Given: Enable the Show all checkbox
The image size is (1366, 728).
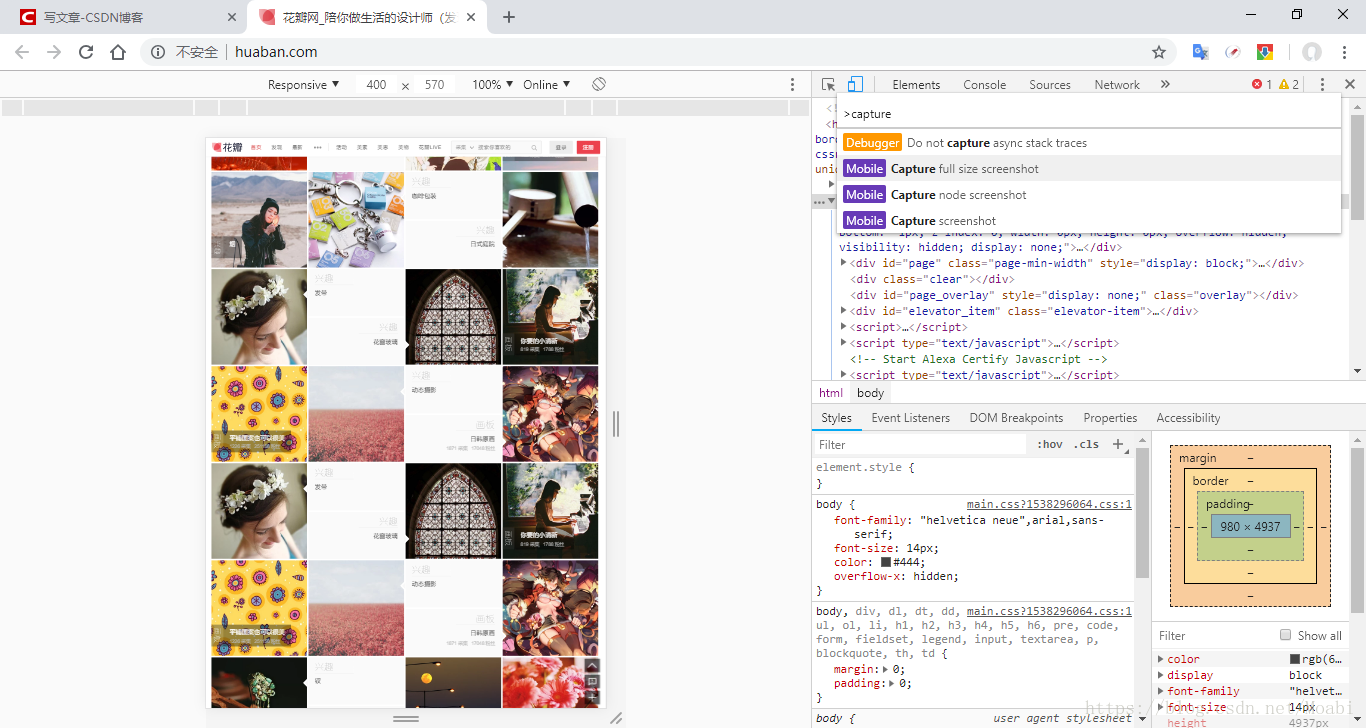Looking at the screenshot, I should click(x=1286, y=635).
